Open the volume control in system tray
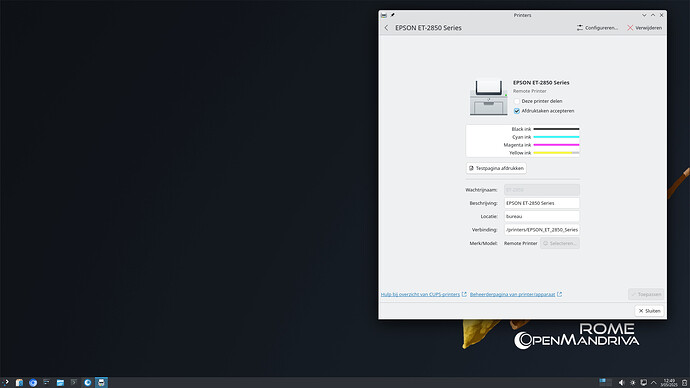Image resolution: width=690 pixels, height=388 pixels. pyautogui.click(x=621, y=383)
